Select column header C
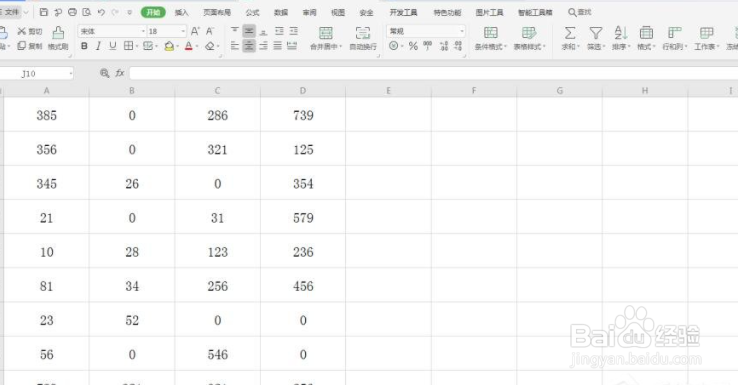The width and height of the screenshot is (744, 385). tap(217, 91)
